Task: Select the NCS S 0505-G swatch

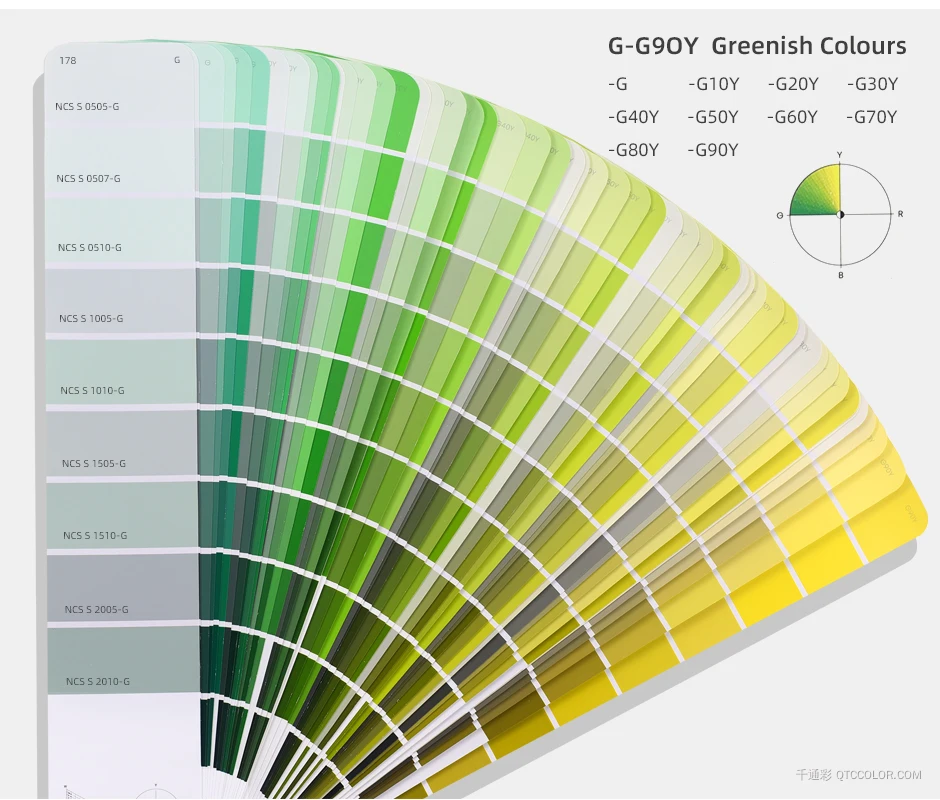Action: pyautogui.click(x=120, y=98)
